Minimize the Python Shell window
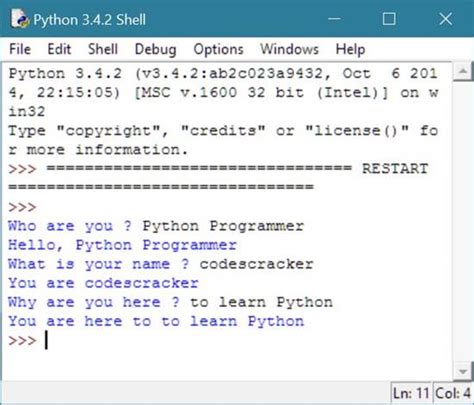 [x=334, y=19]
